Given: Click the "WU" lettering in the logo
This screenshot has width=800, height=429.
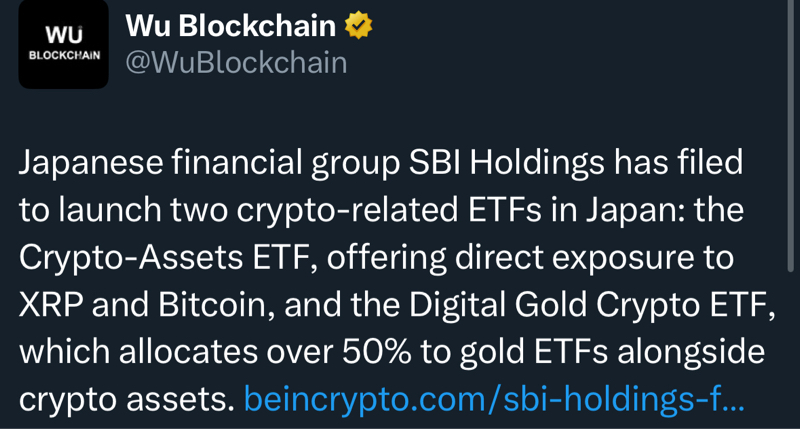Looking at the screenshot, I should 64,35.
